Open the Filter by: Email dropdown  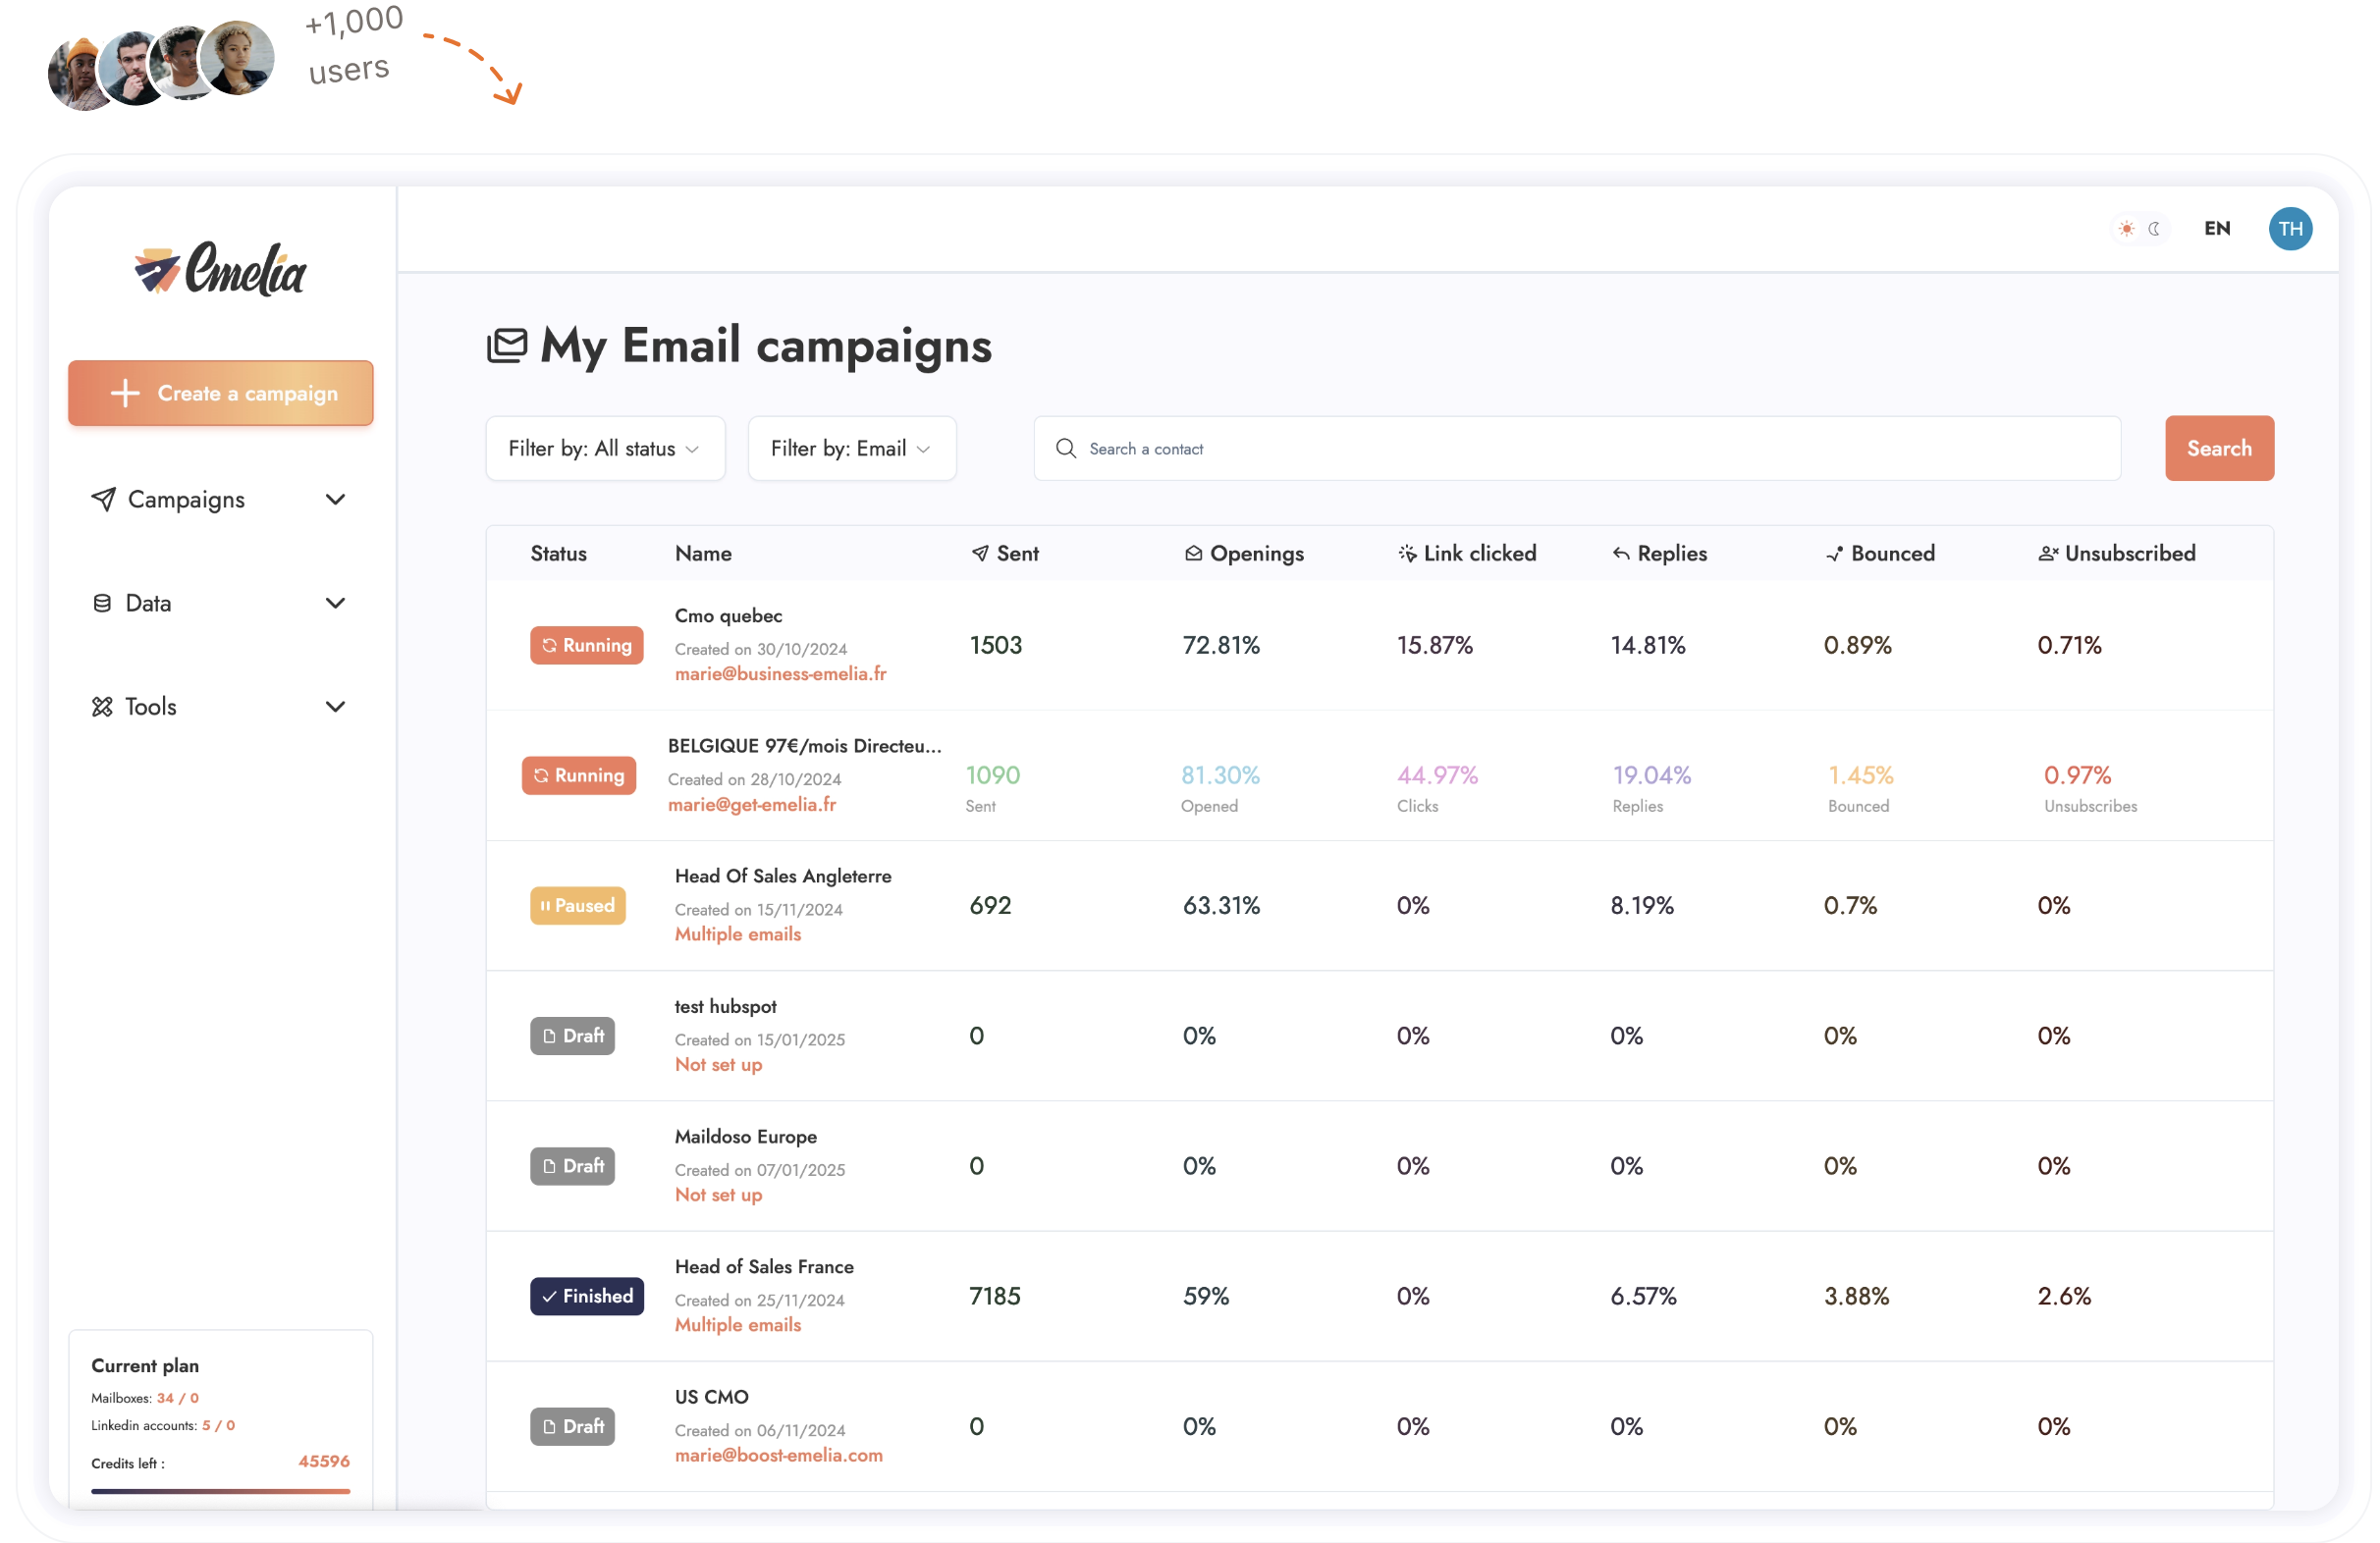click(852, 449)
